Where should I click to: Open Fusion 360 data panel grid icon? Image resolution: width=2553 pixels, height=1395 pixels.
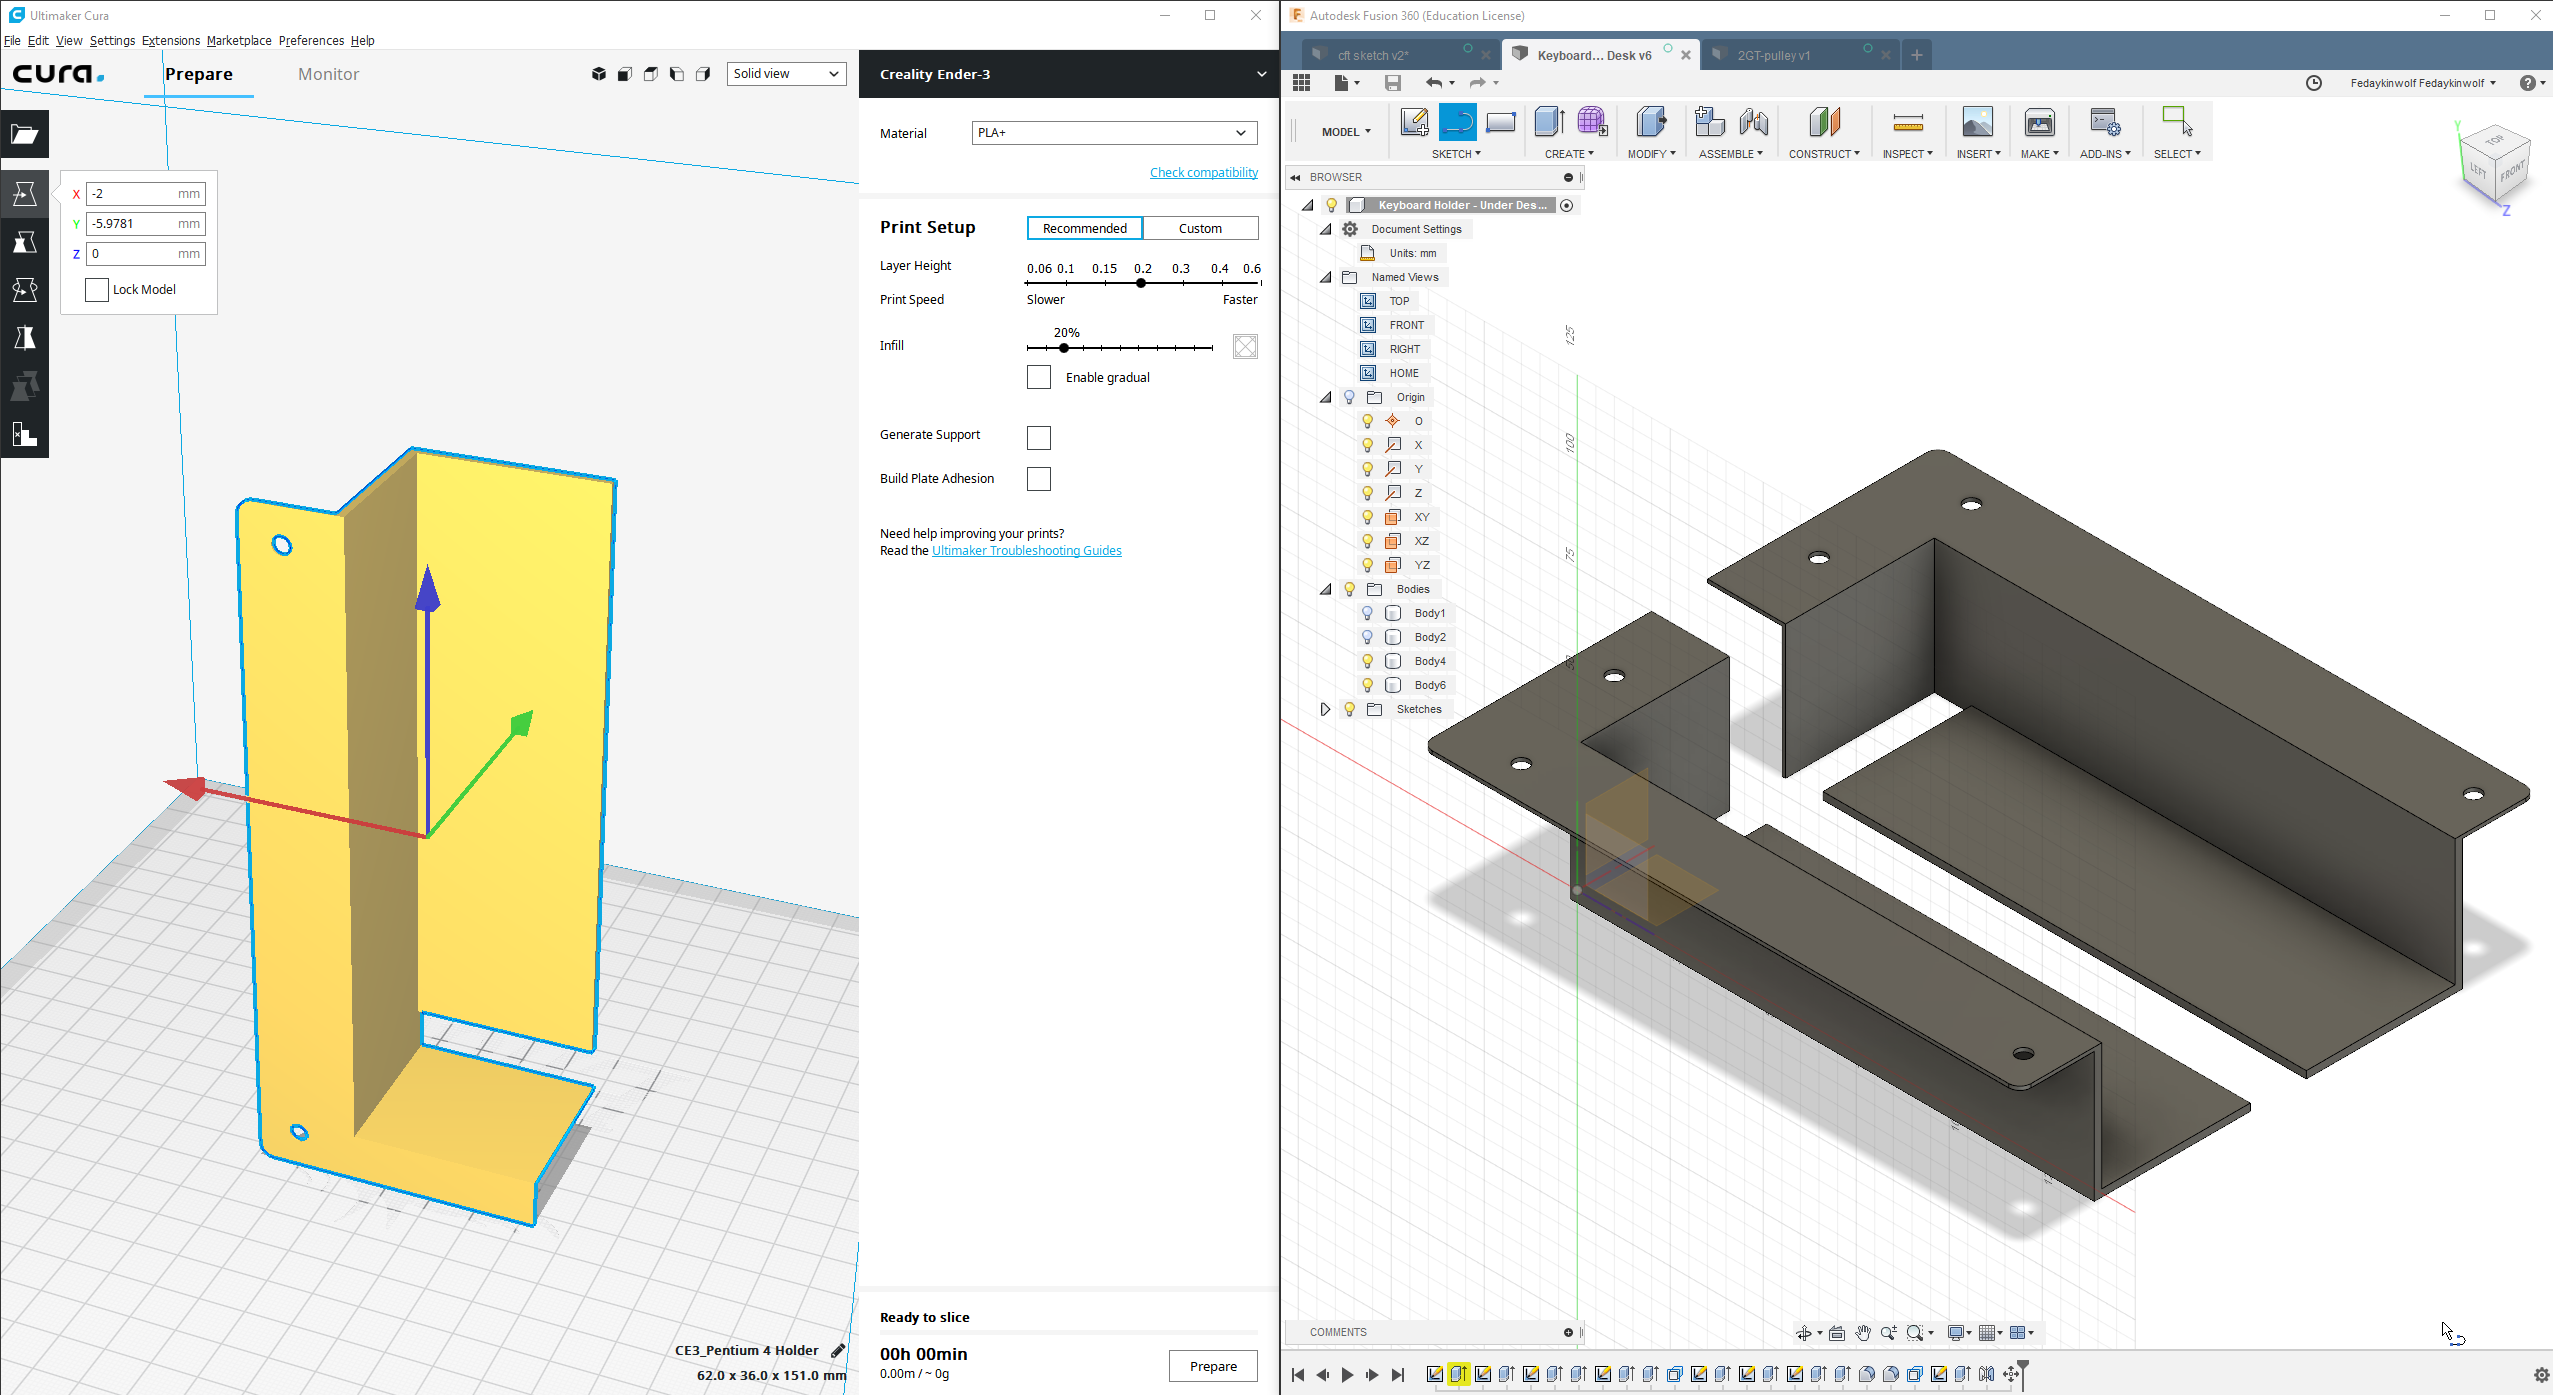(1301, 83)
